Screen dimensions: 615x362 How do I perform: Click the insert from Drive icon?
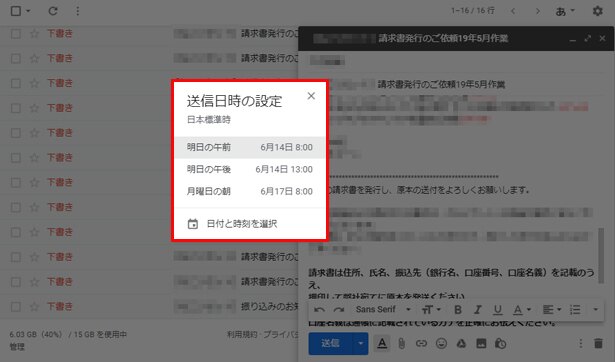[x=461, y=344]
